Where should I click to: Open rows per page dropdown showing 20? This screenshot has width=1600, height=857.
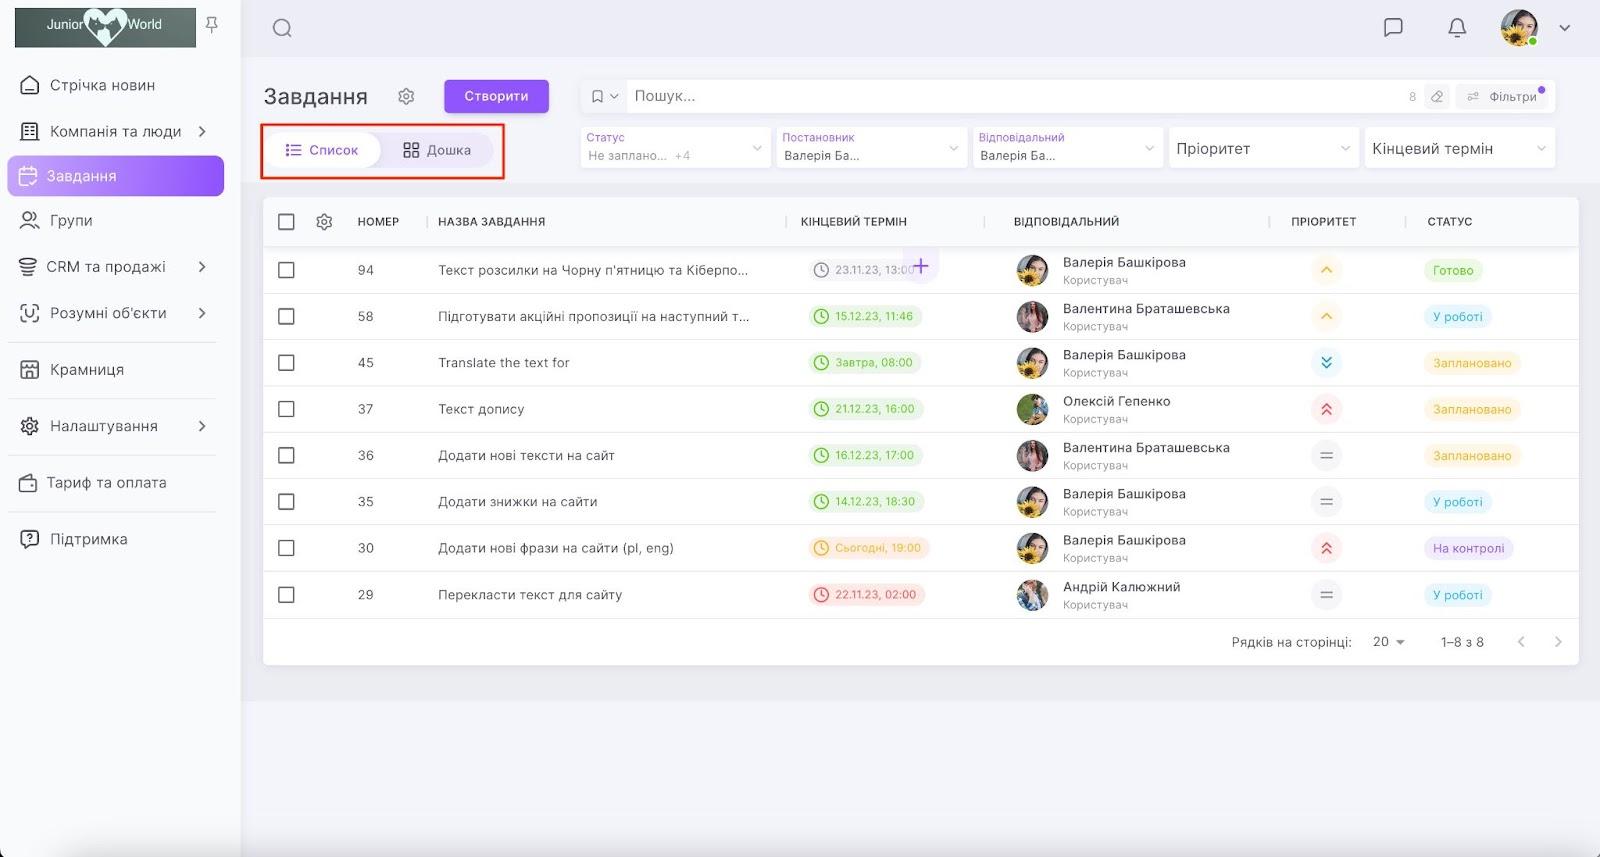point(1389,642)
